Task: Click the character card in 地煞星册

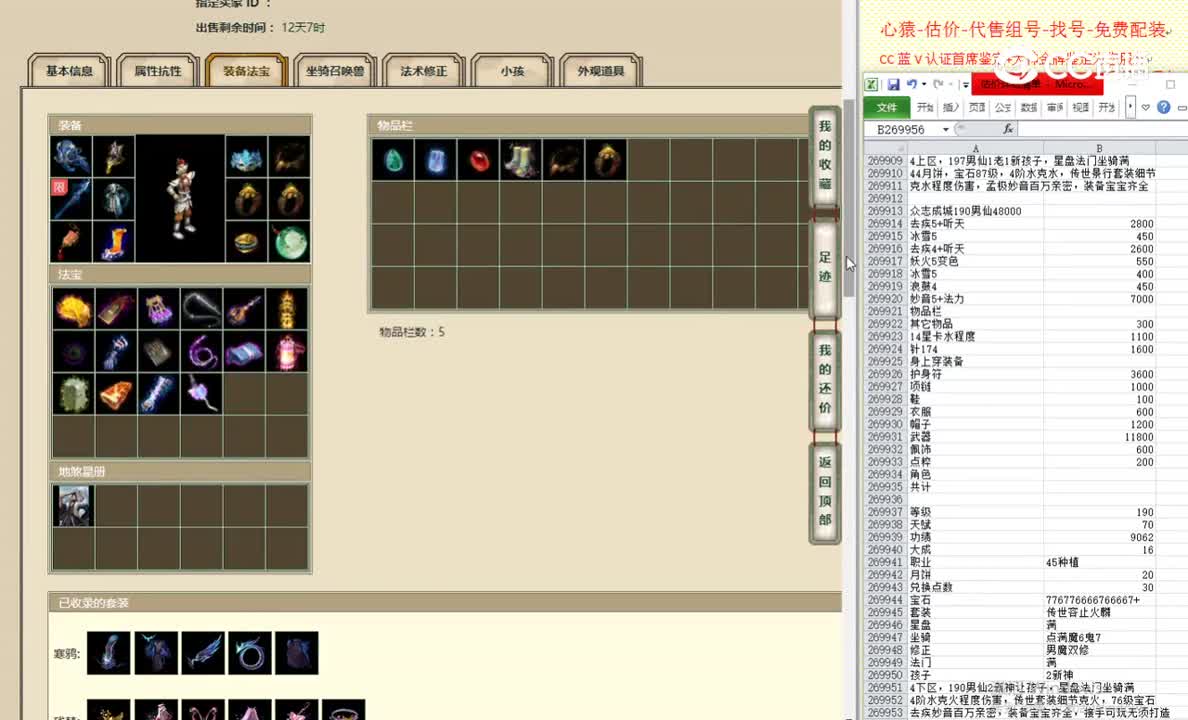Action: point(73,506)
